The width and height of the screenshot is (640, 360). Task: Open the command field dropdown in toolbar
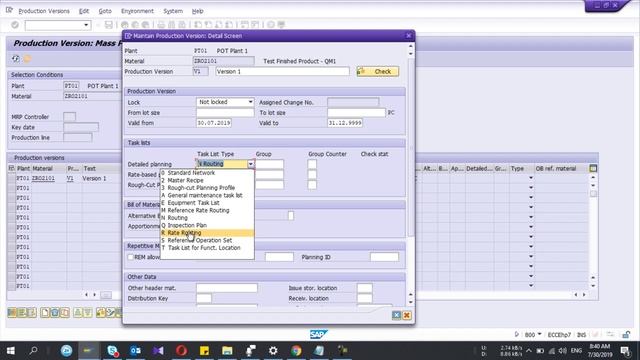point(86,25)
